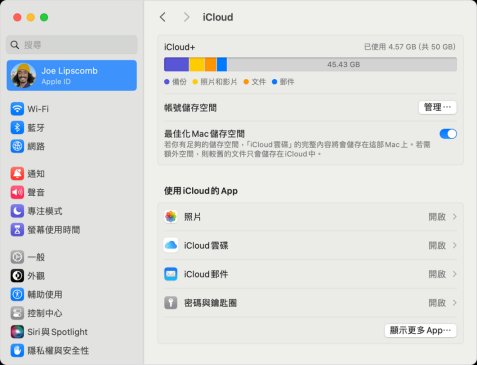This screenshot has width=478, height=365.
Task: Open the 聲音 sound speaker icon
Action: coord(17,192)
